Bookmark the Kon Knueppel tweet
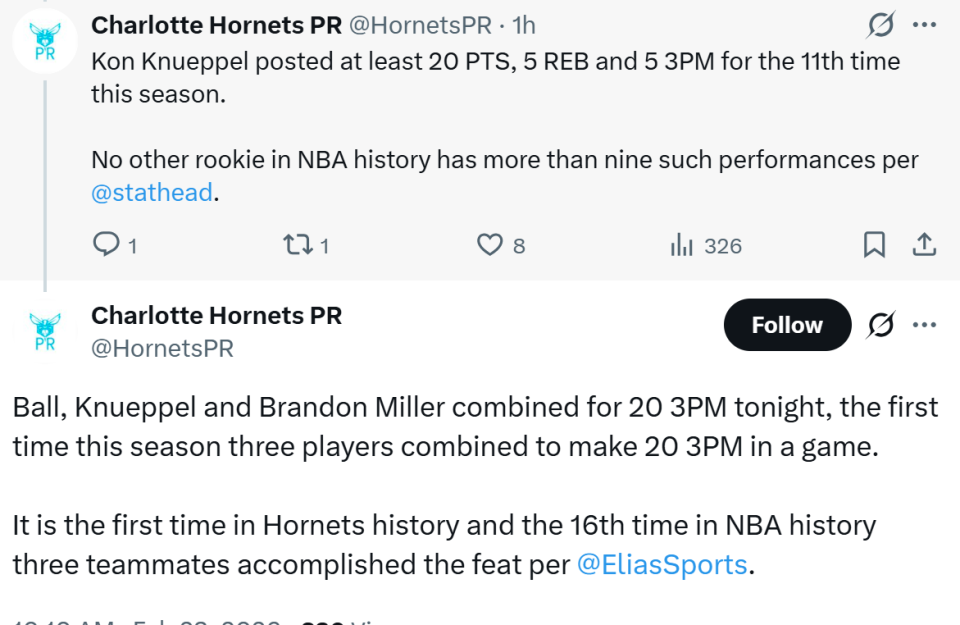Screen dimensions: 960x625 pos(873,245)
